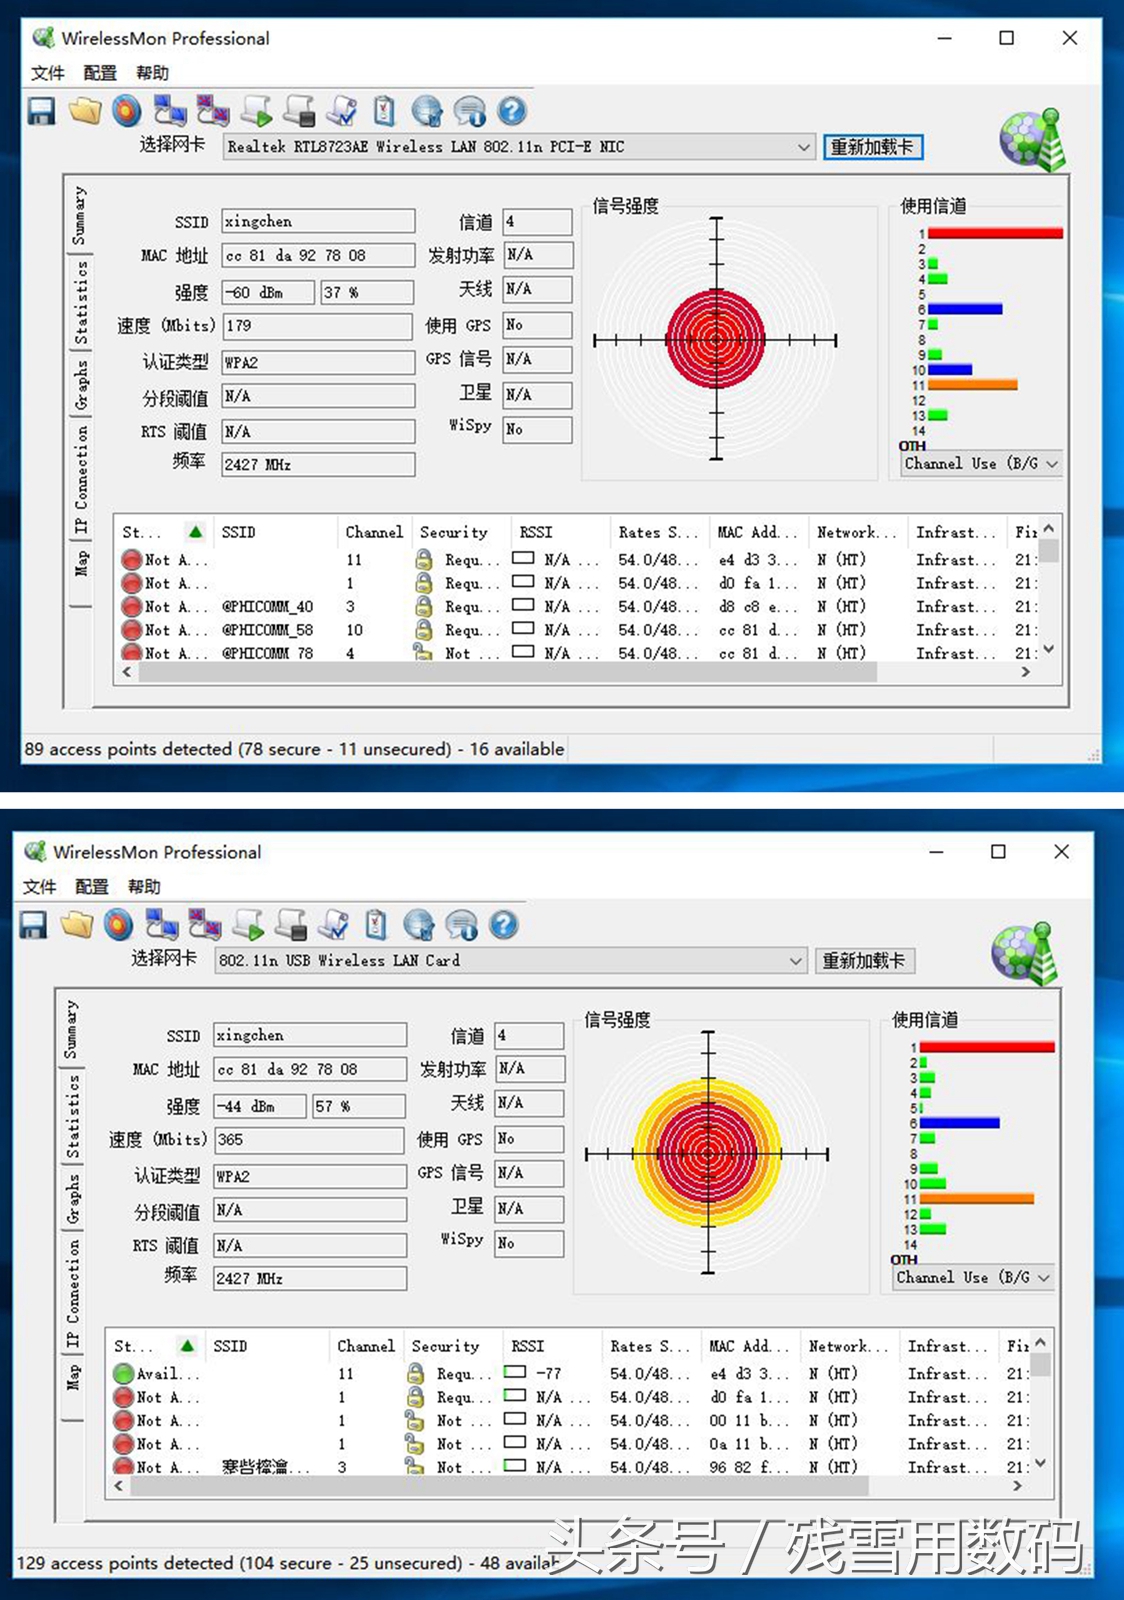Click the target bullseye icon in the USB card window
The width and height of the screenshot is (1124, 1600).
[x=119, y=925]
